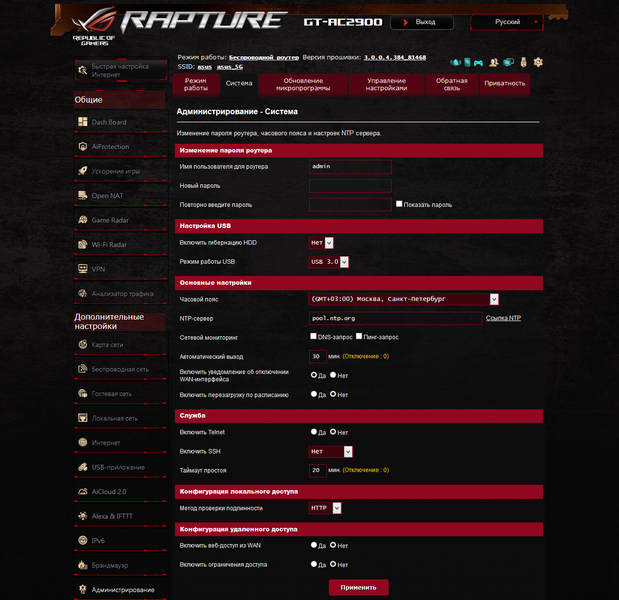
Task: Click the USB device status icon
Action: tap(523, 62)
